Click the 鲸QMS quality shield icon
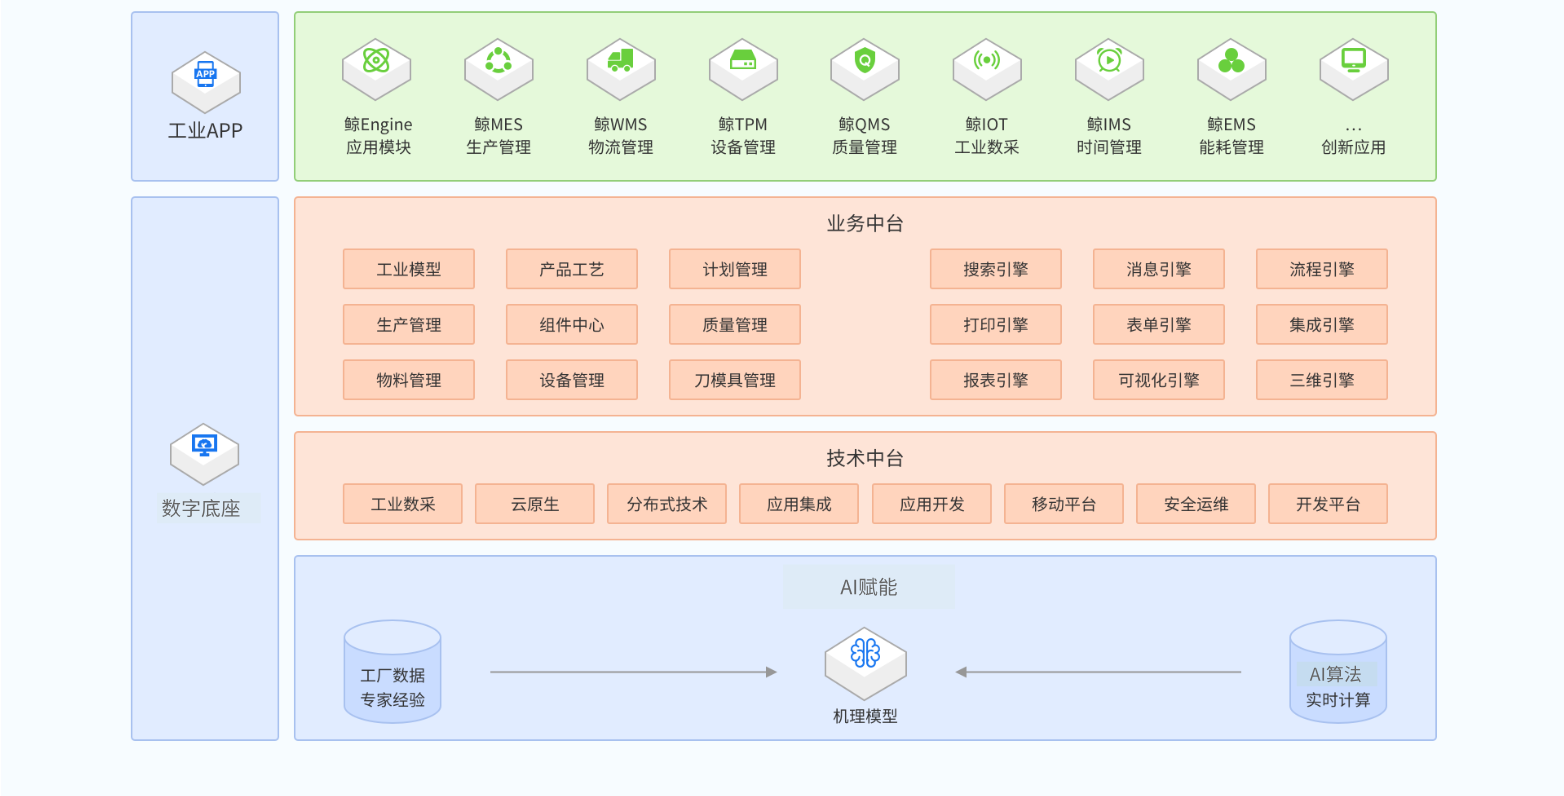This screenshot has height=796, width=1564. pos(865,69)
